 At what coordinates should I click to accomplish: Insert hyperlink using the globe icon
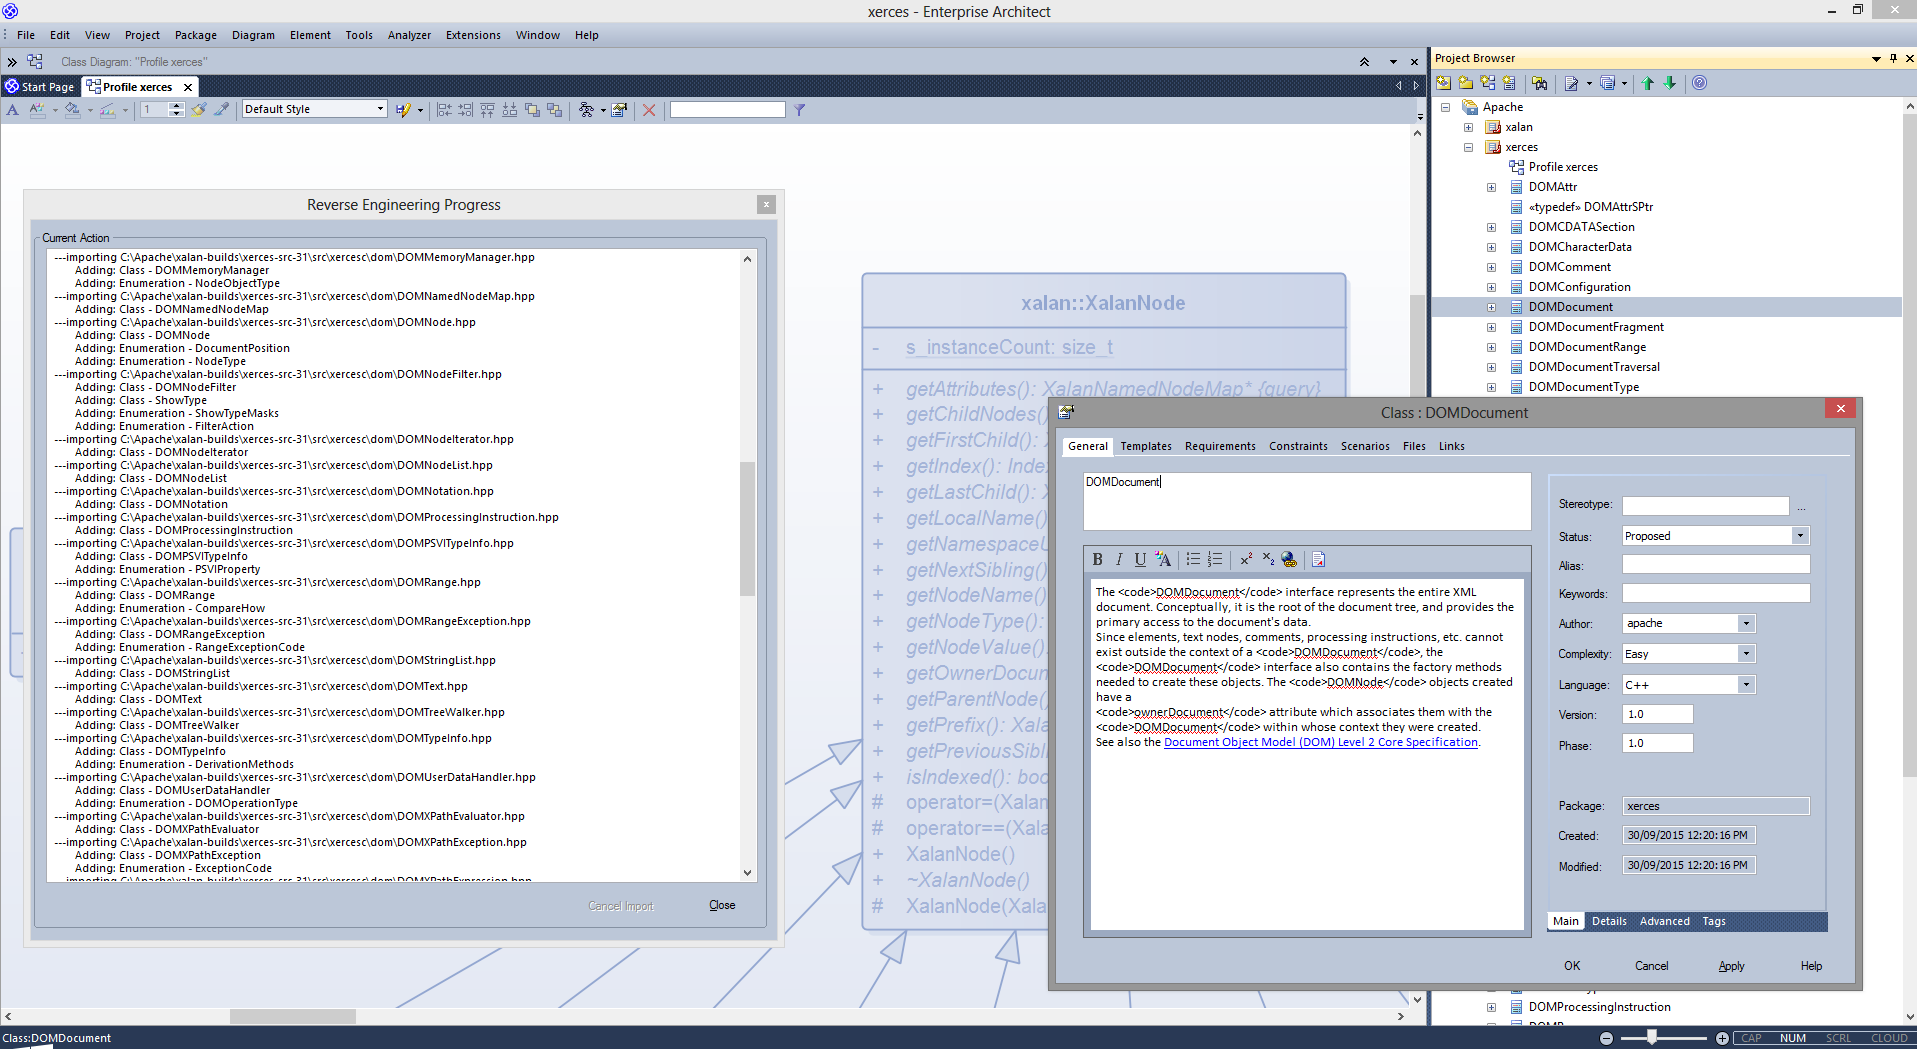(x=1289, y=560)
